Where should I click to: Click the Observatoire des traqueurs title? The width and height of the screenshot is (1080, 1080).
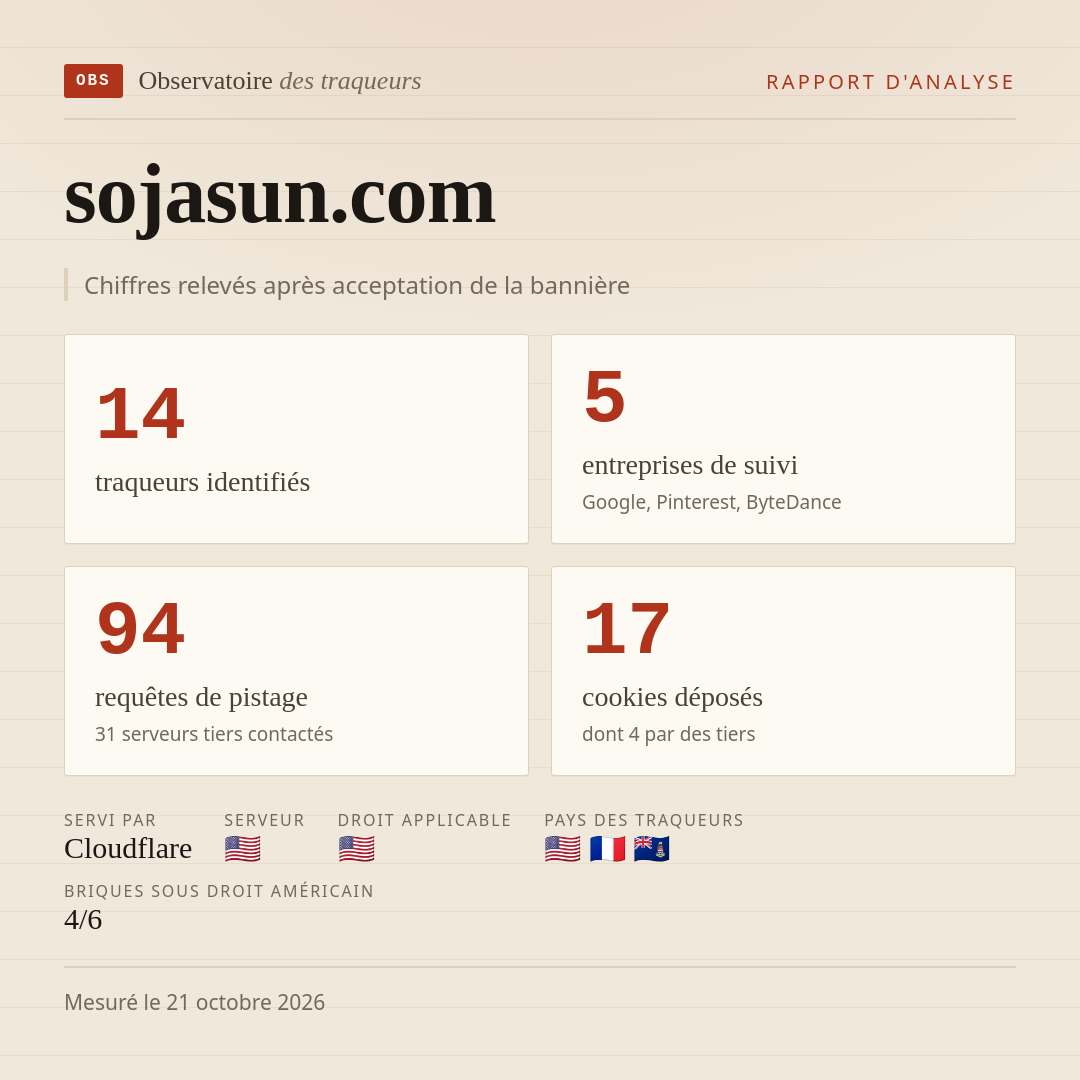click(x=280, y=81)
